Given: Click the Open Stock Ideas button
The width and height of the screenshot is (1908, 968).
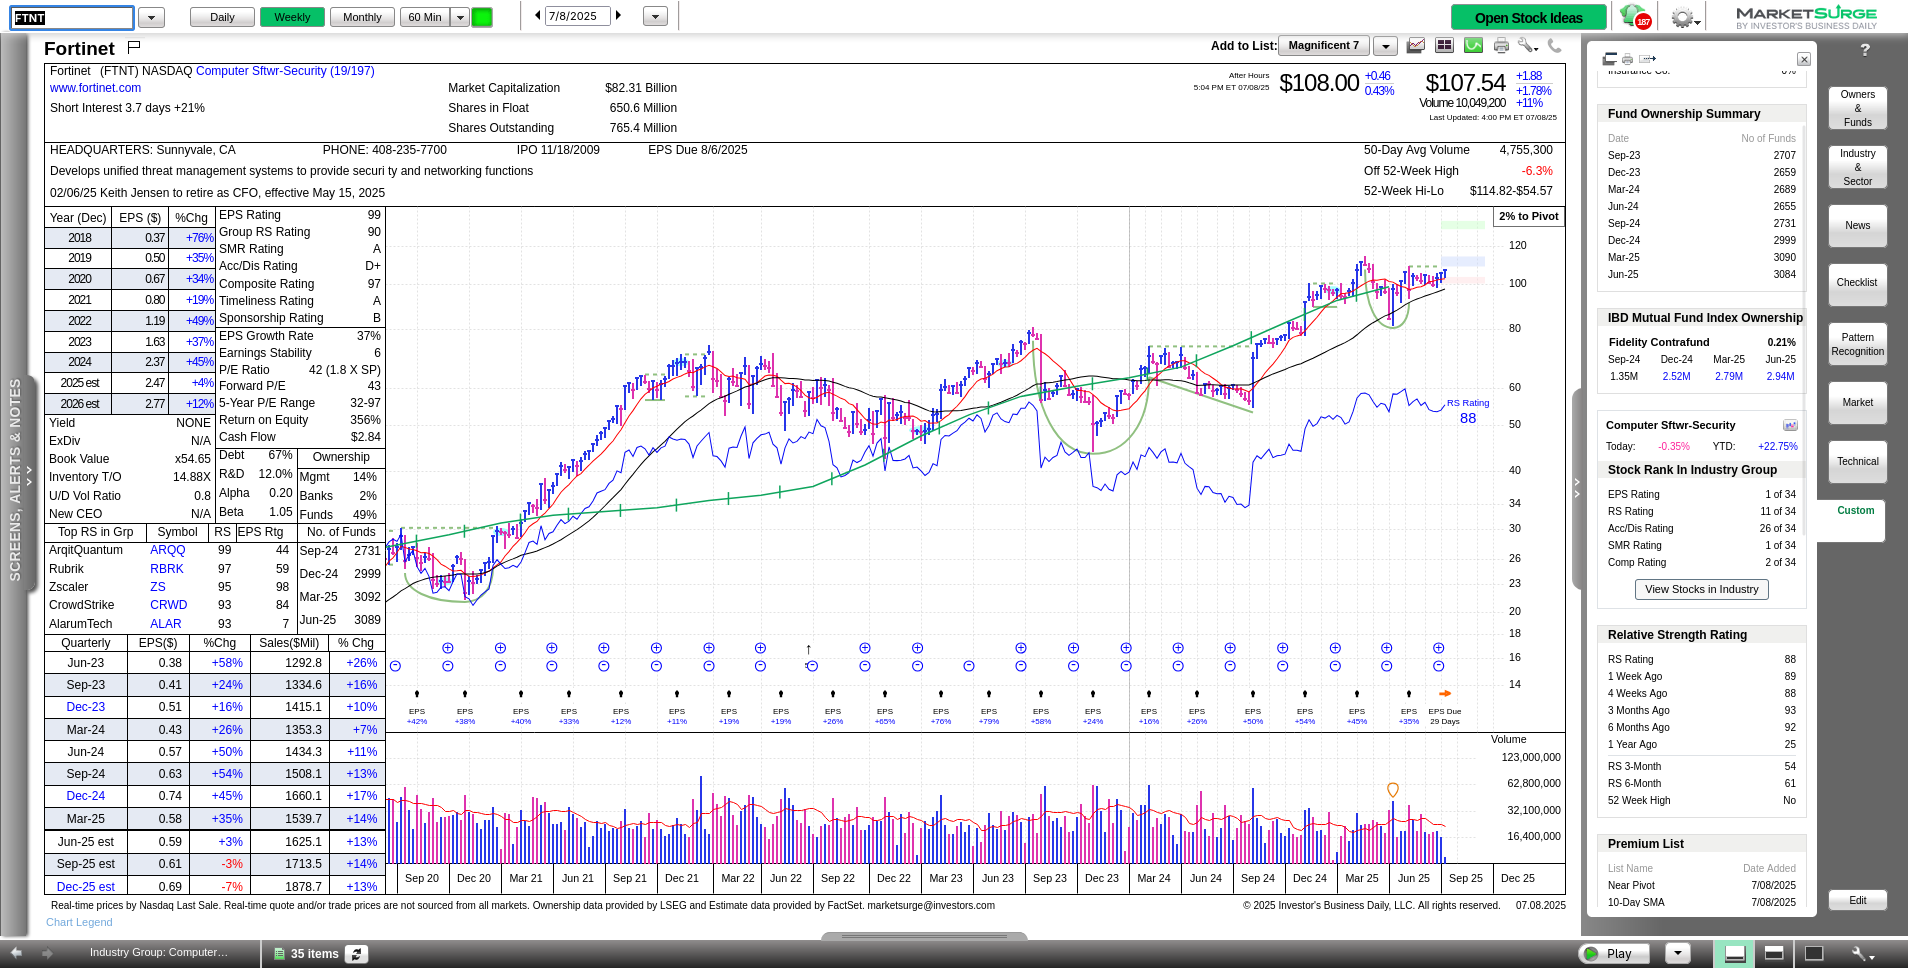Looking at the screenshot, I should click(x=1528, y=17).
